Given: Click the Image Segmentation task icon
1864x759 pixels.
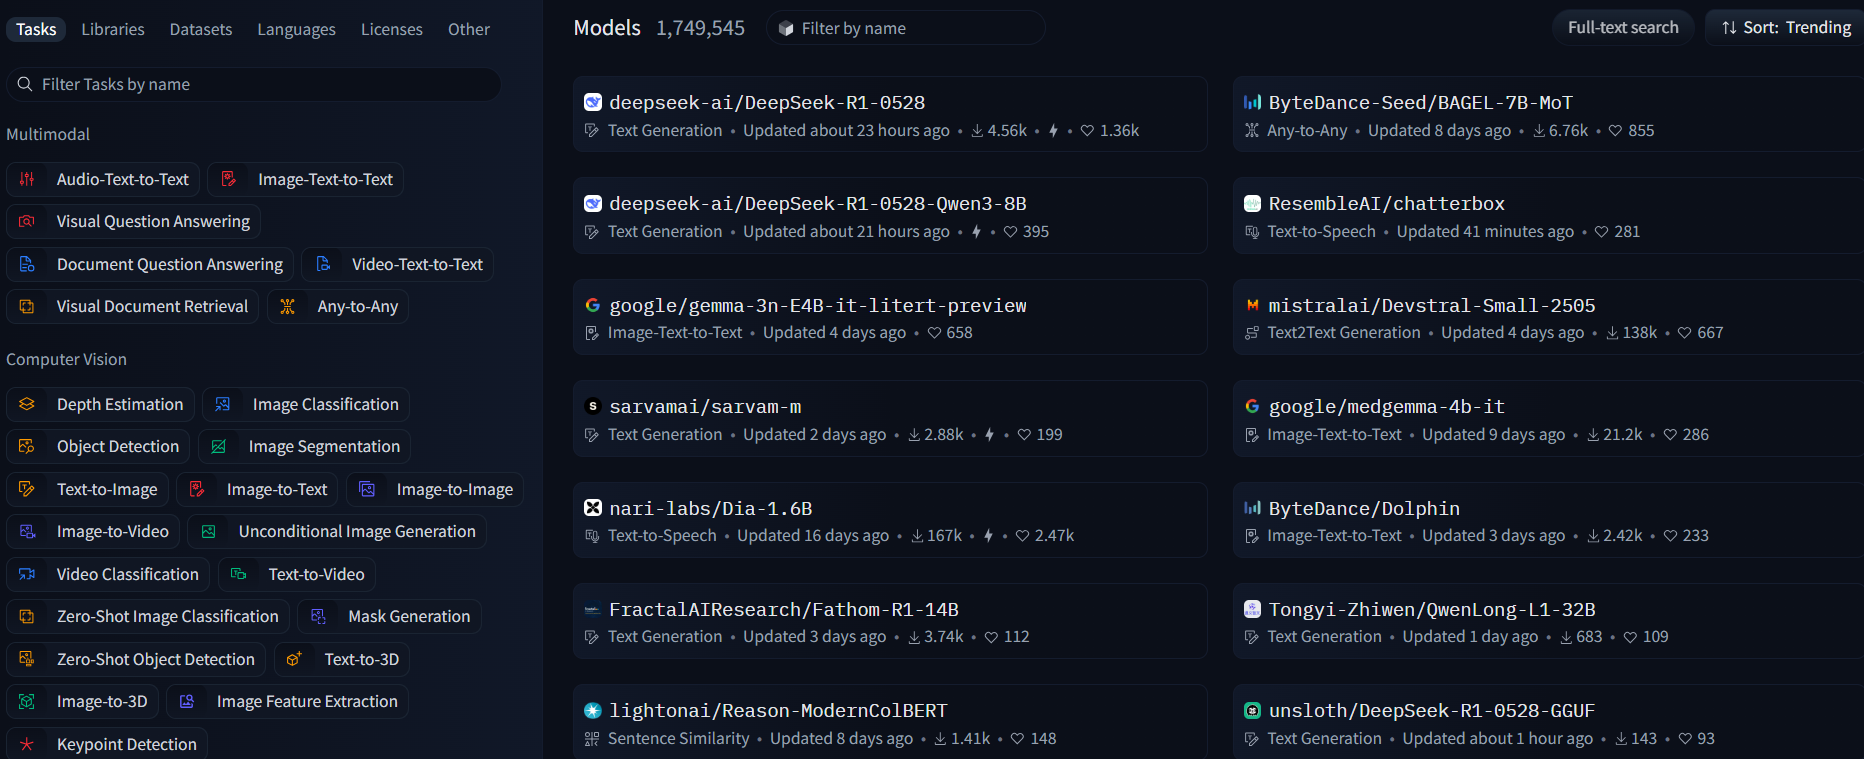Looking at the screenshot, I should 219,446.
